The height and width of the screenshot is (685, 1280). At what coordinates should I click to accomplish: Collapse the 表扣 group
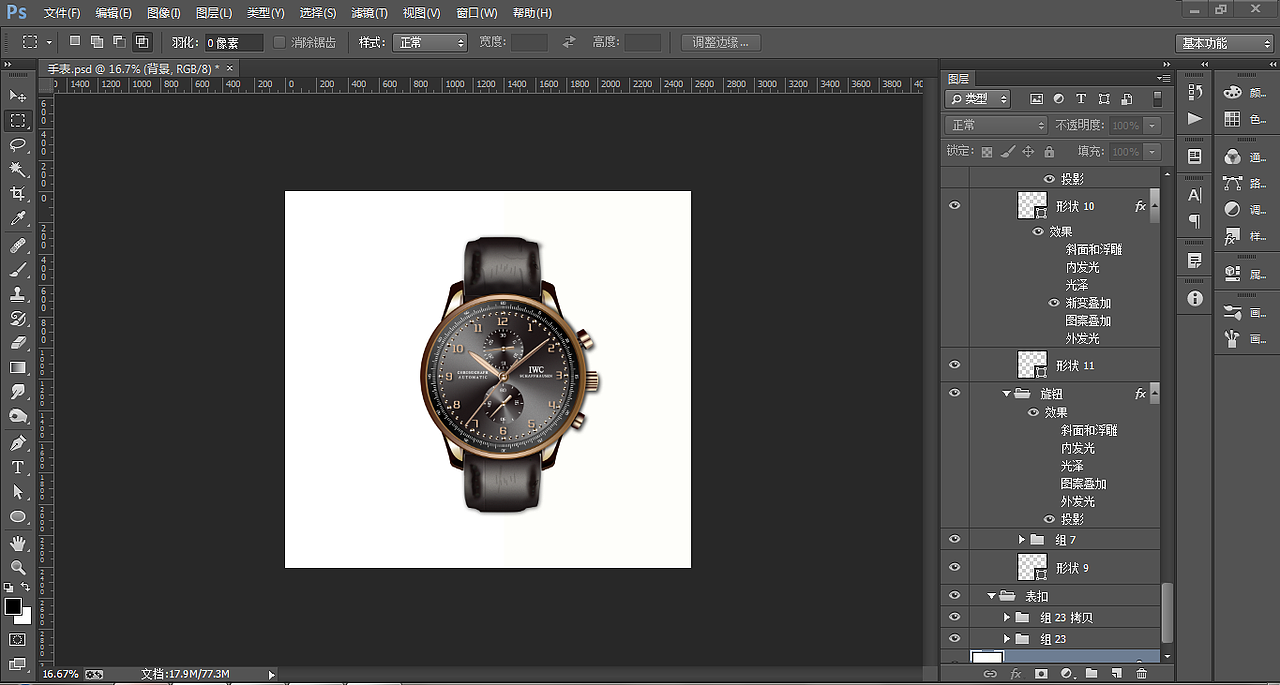pos(992,596)
